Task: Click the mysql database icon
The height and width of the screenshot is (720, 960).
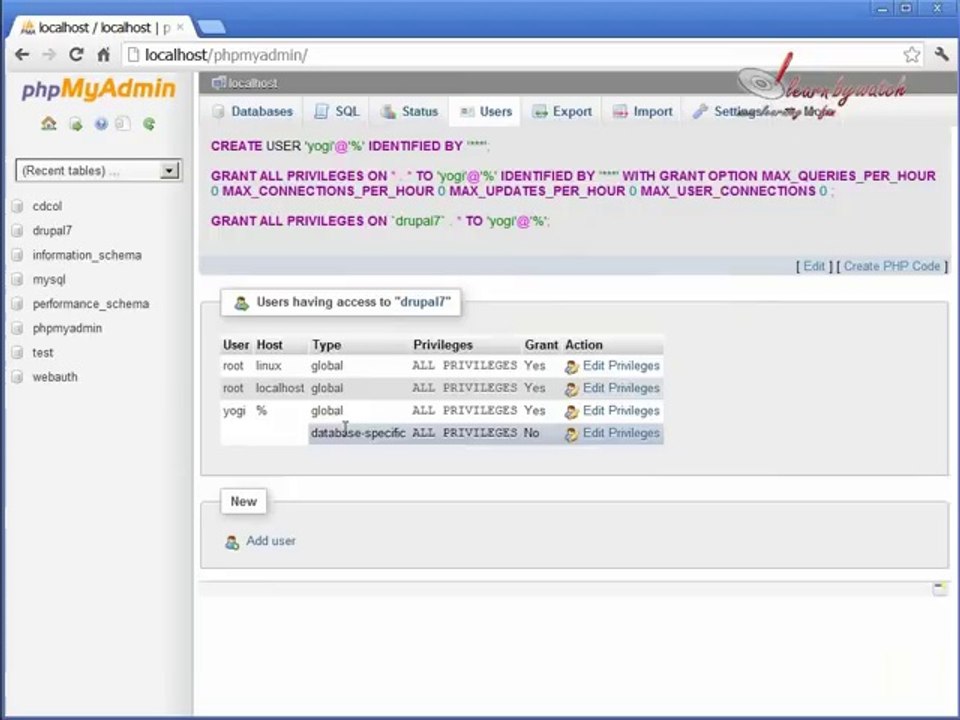Action: pos(18,280)
